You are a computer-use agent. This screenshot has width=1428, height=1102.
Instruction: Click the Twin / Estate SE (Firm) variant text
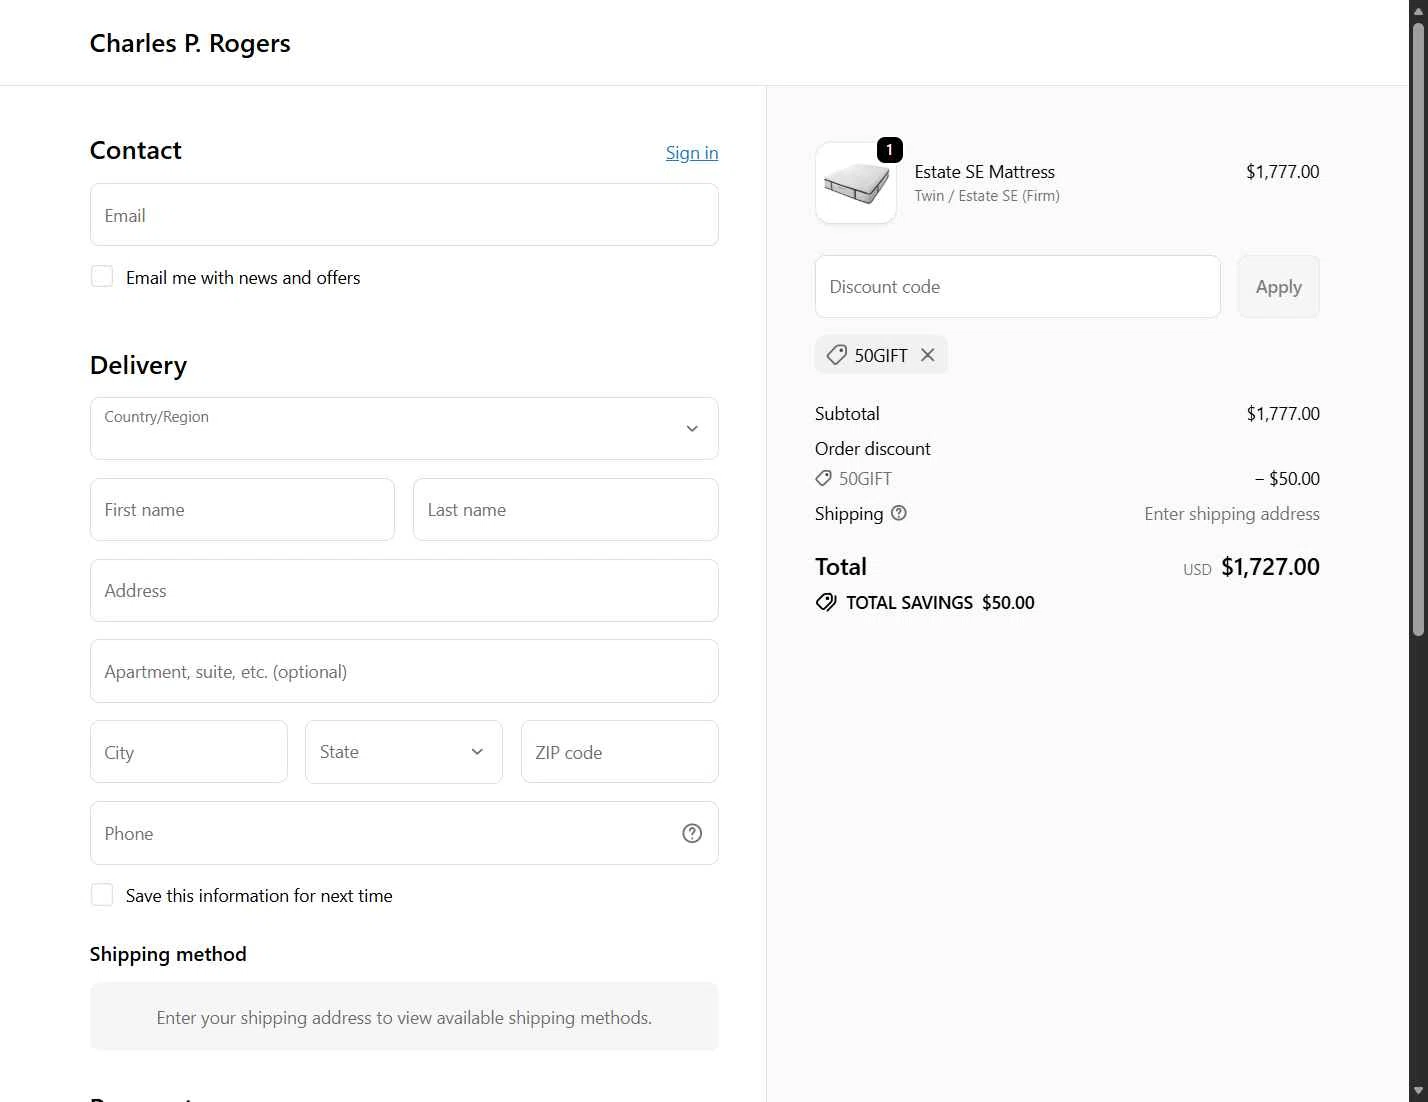987,196
